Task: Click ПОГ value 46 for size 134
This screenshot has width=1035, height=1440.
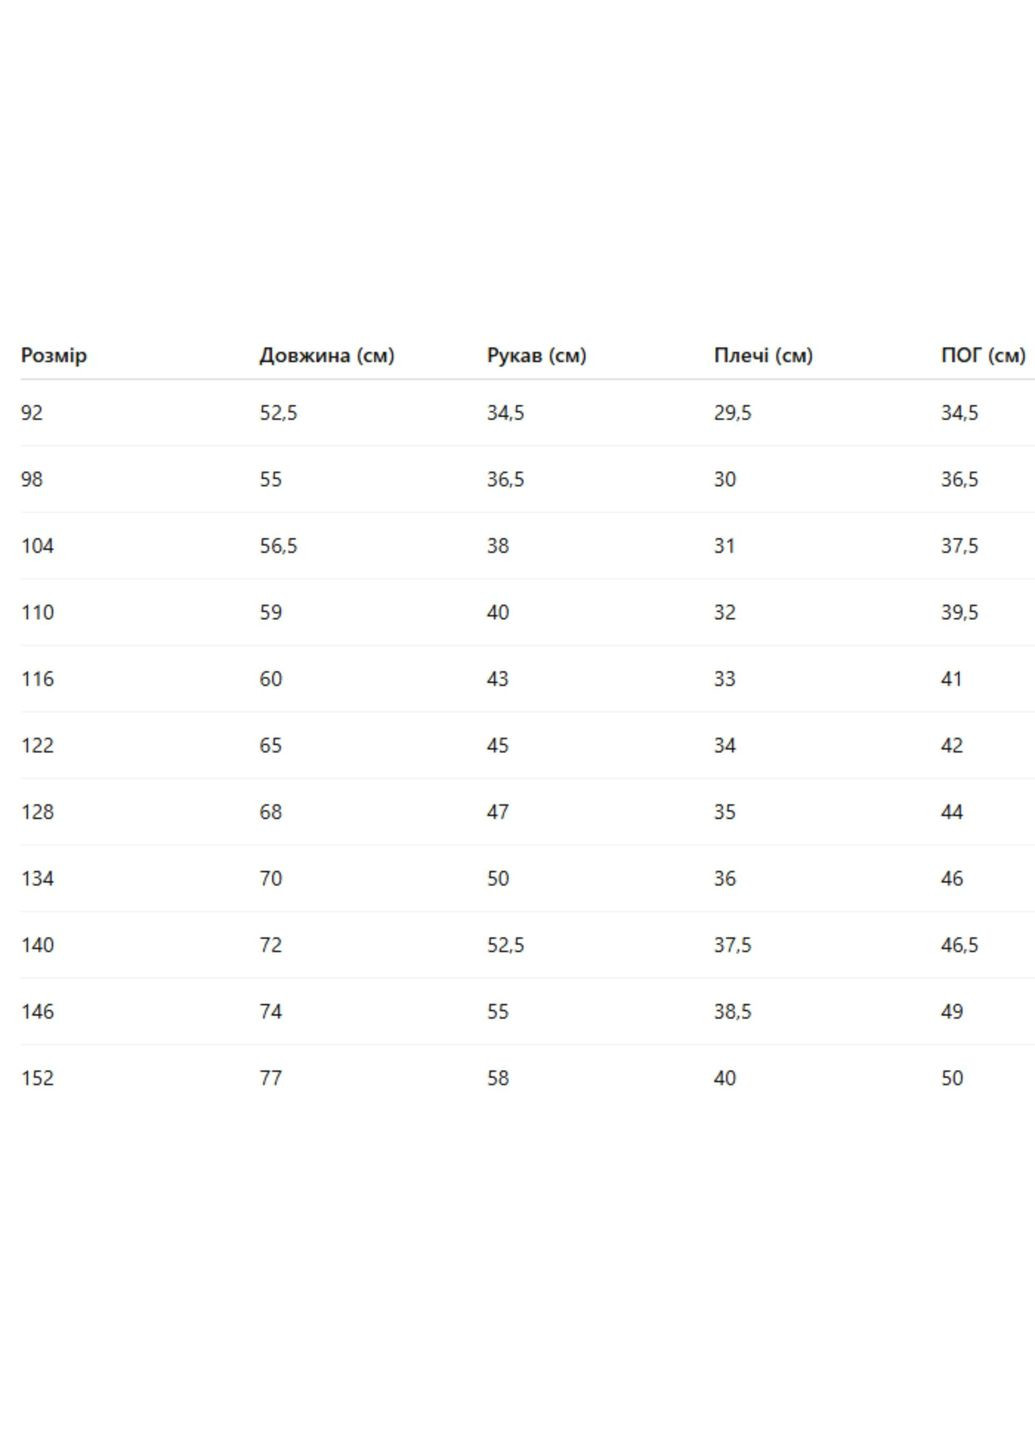Action: click(952, 879)
